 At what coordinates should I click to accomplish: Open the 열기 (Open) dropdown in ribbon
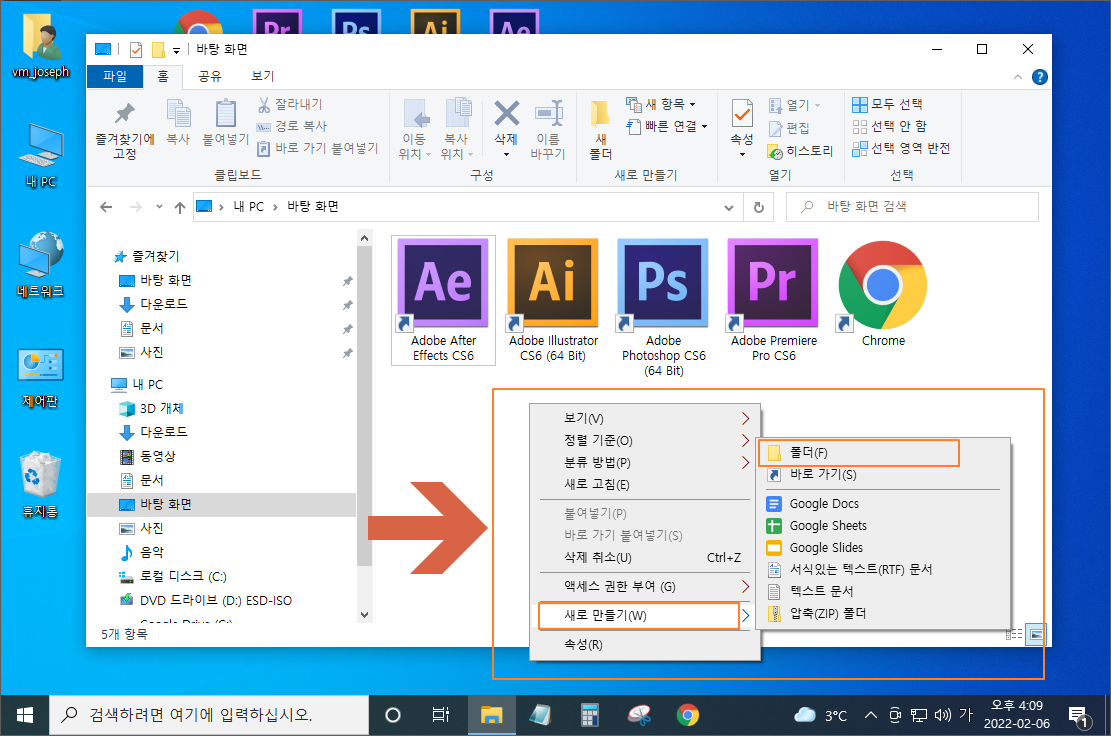[x=794, y=105]
